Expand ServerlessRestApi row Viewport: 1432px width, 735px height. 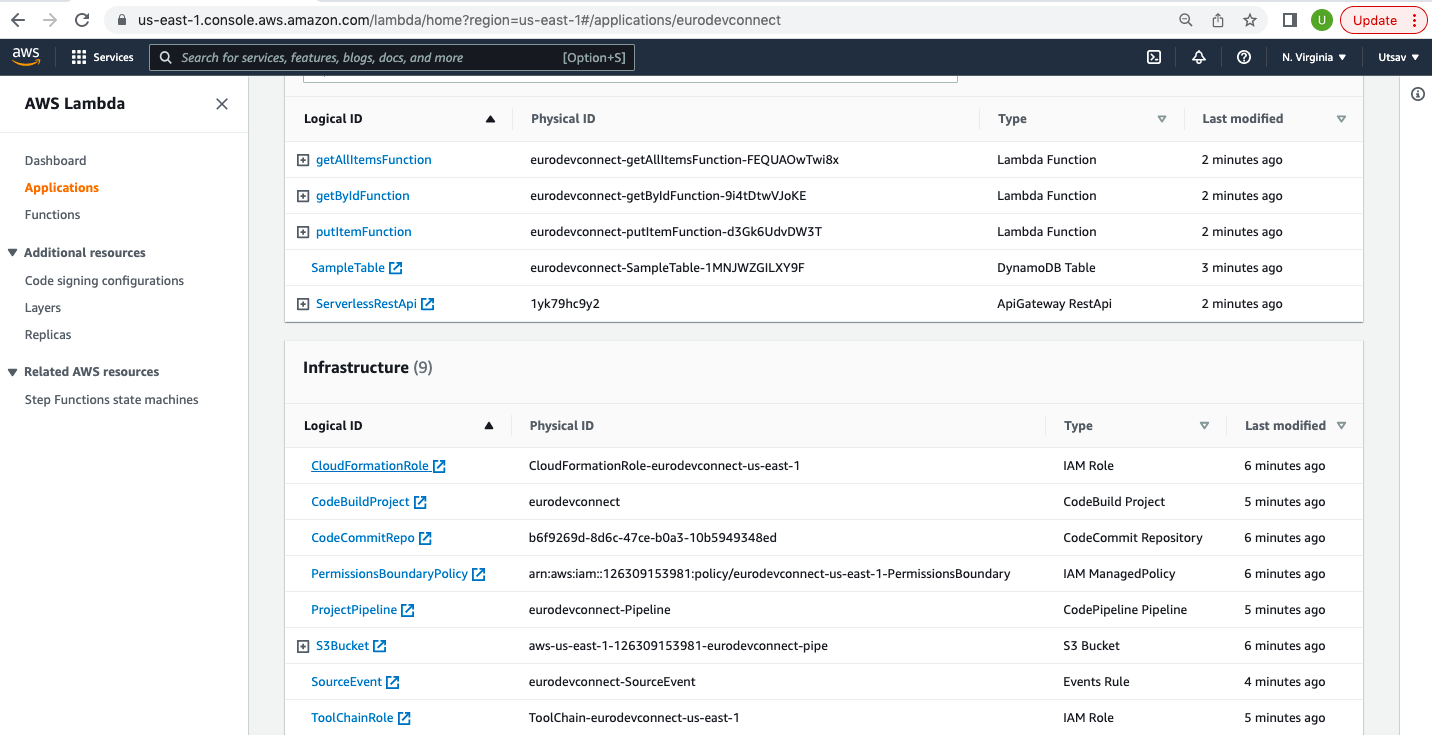pos(303,304)
